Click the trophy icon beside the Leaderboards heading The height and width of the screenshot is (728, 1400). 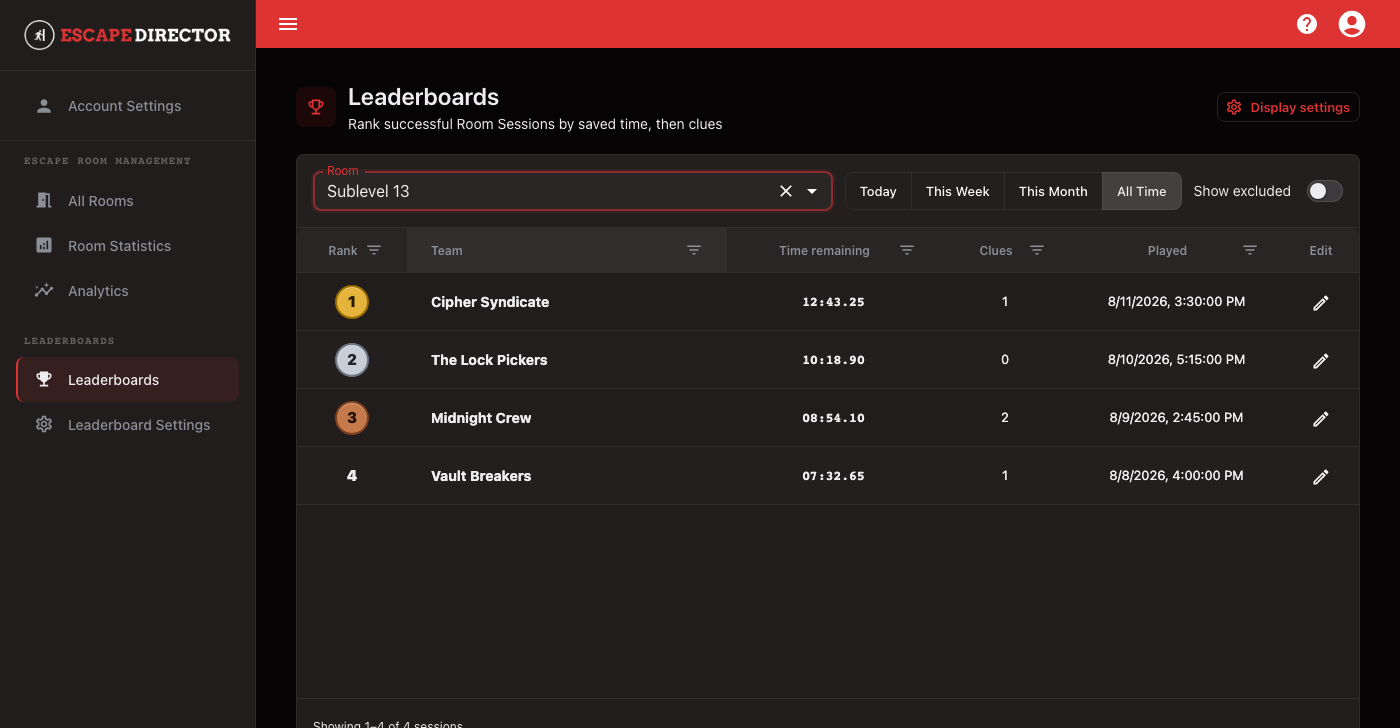point(316,107)
